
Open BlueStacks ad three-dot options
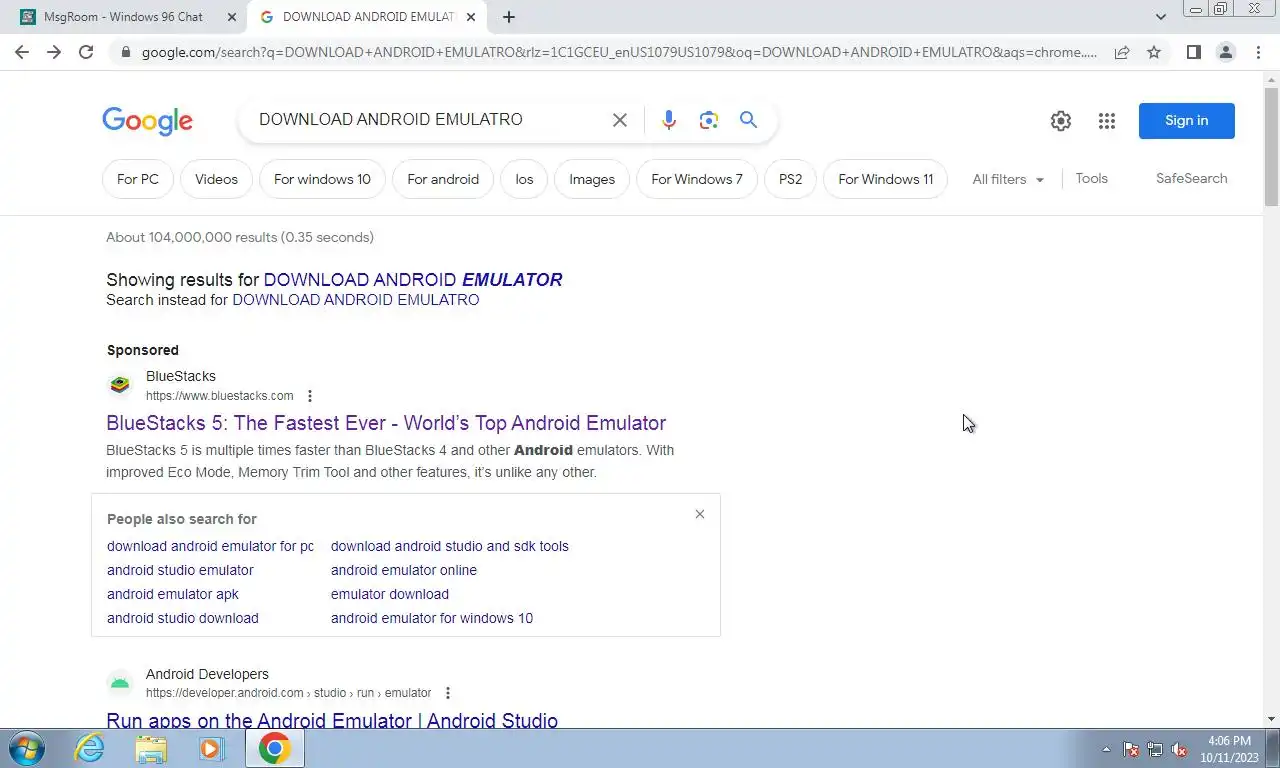[x=310, y=396]
